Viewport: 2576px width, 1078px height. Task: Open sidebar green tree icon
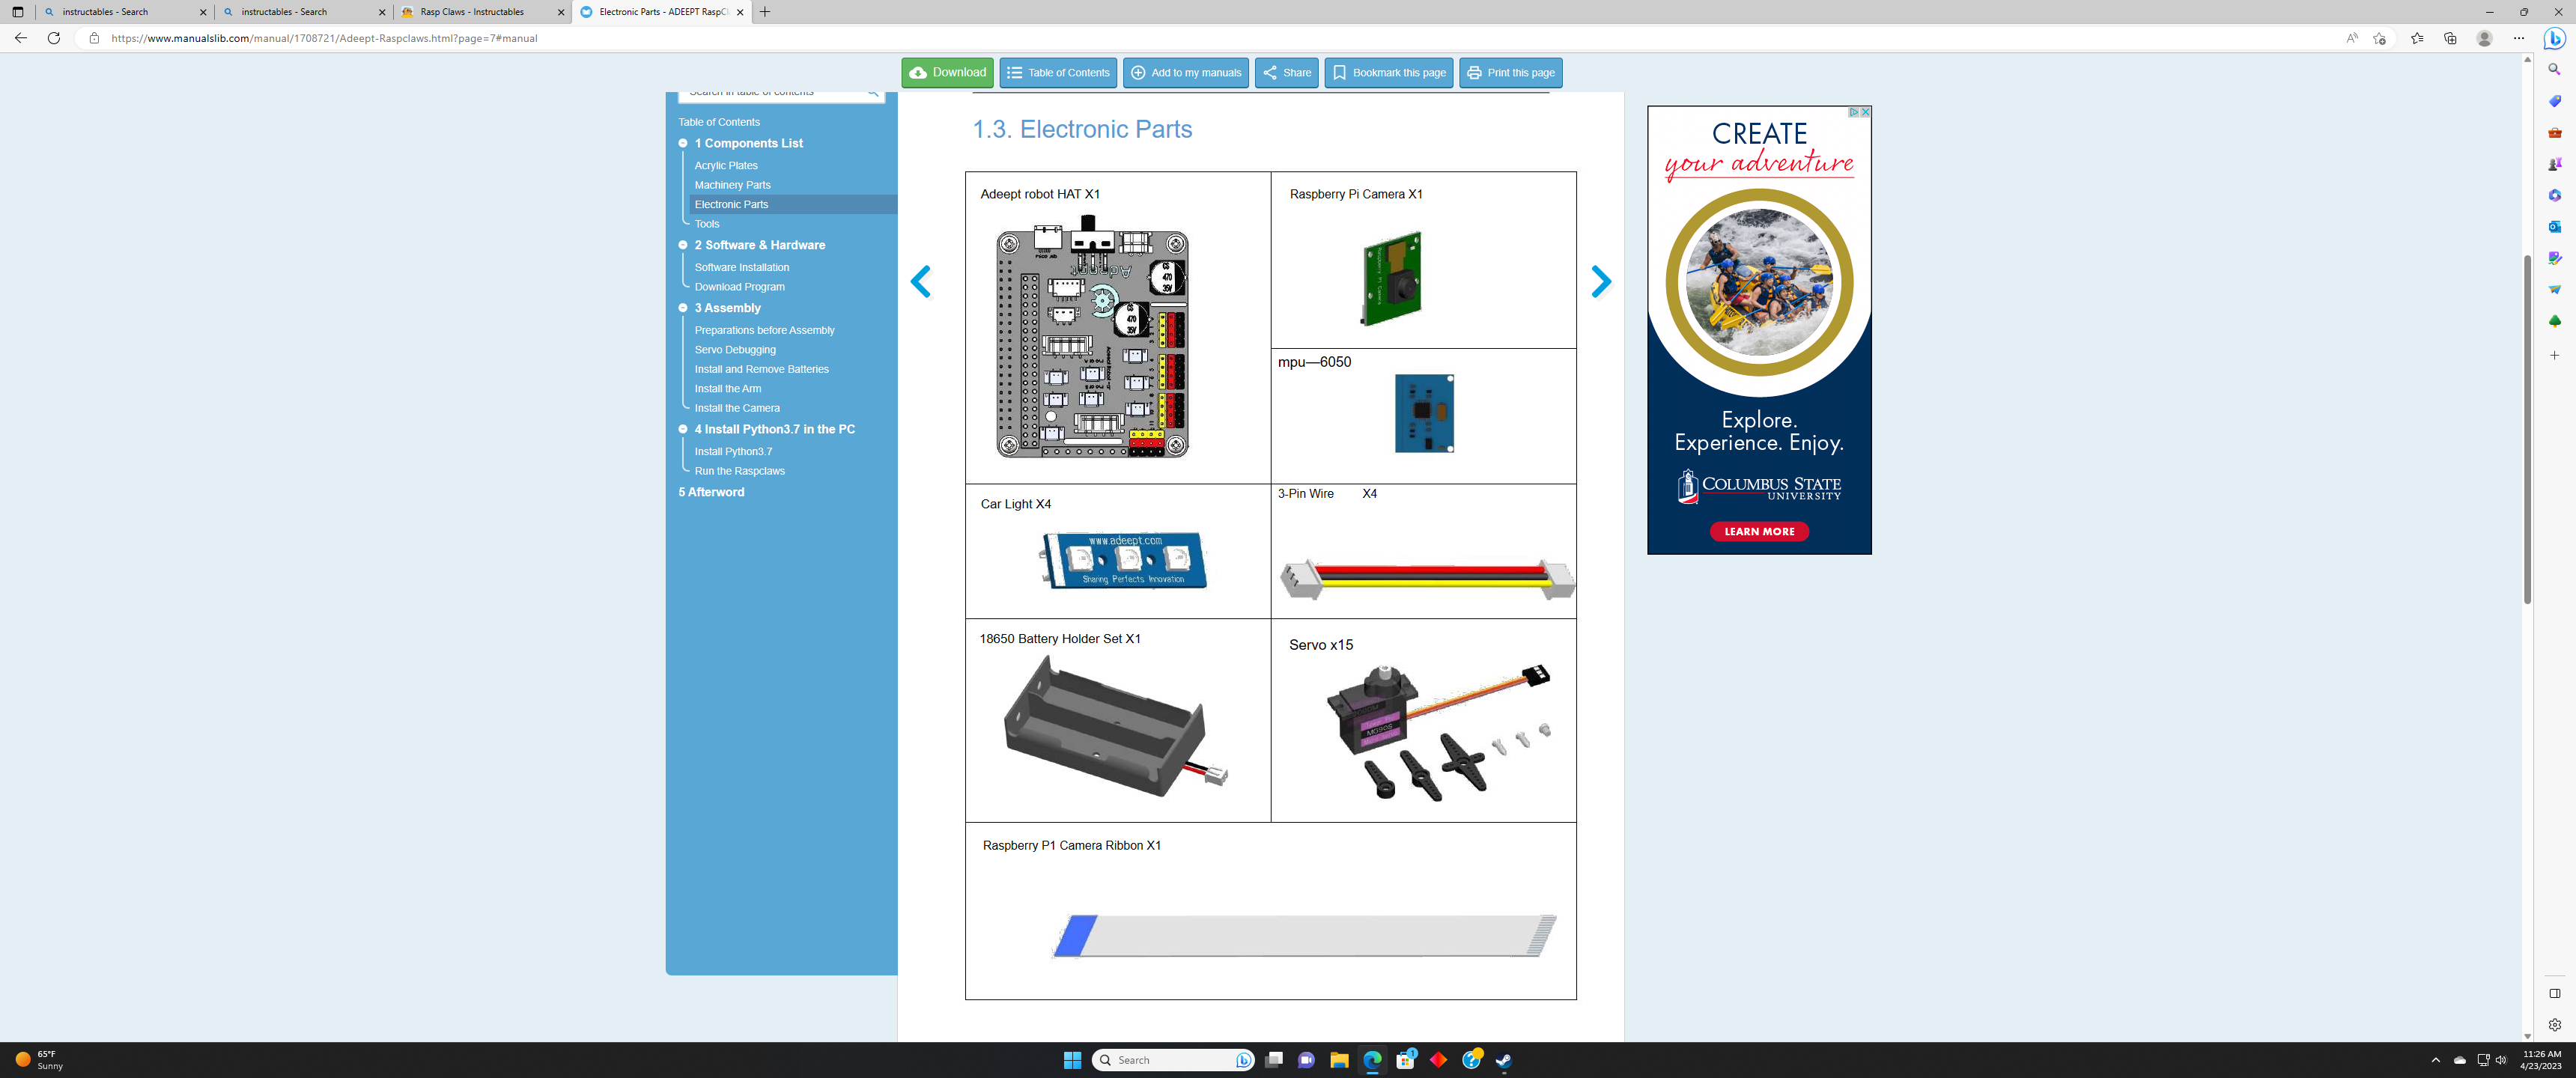point(2555,321)
